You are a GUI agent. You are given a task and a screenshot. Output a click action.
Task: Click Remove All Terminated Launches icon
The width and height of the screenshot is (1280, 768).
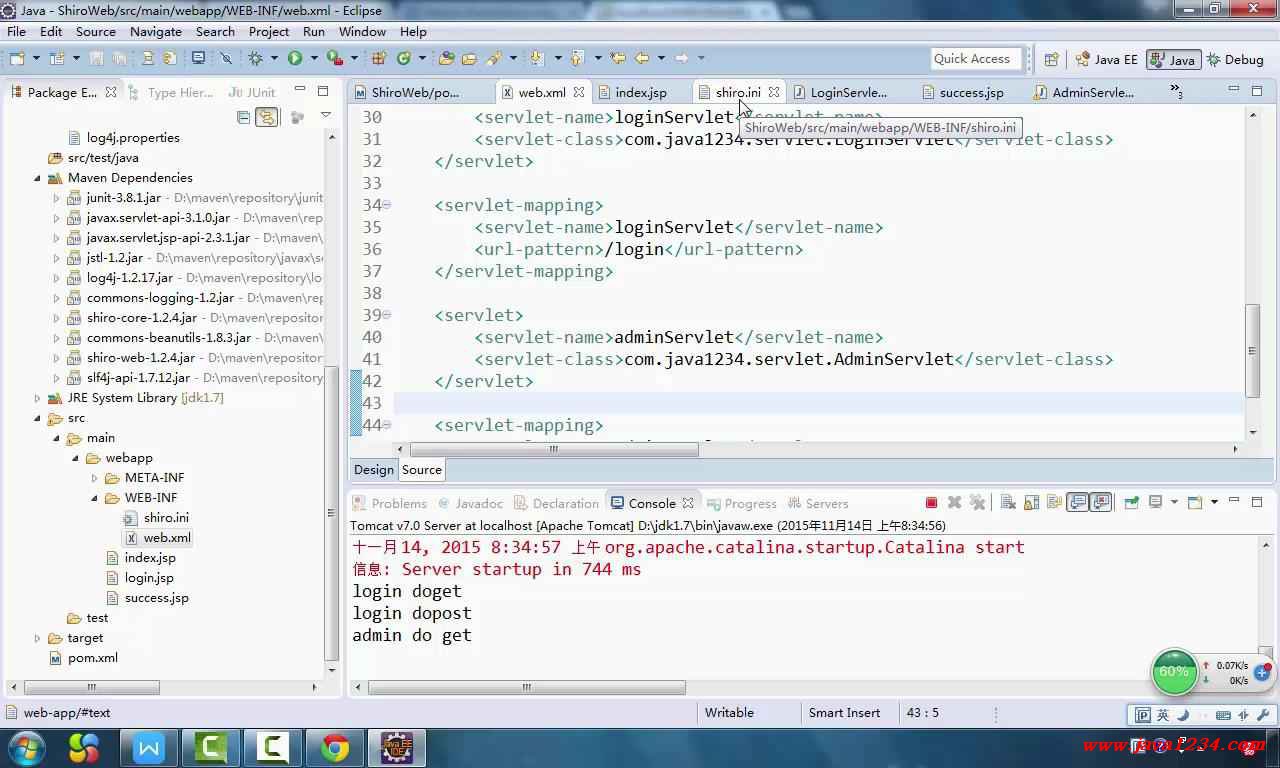977,502
